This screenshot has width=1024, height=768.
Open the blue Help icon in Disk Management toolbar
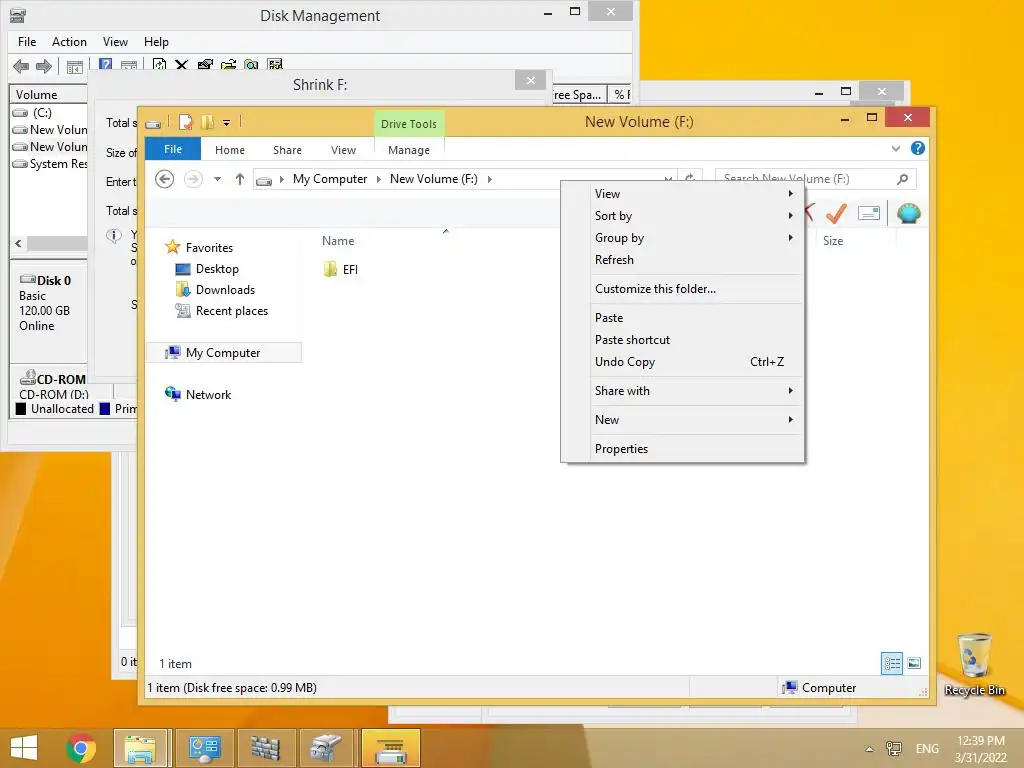pyautogui.click(x=105, y=65)
